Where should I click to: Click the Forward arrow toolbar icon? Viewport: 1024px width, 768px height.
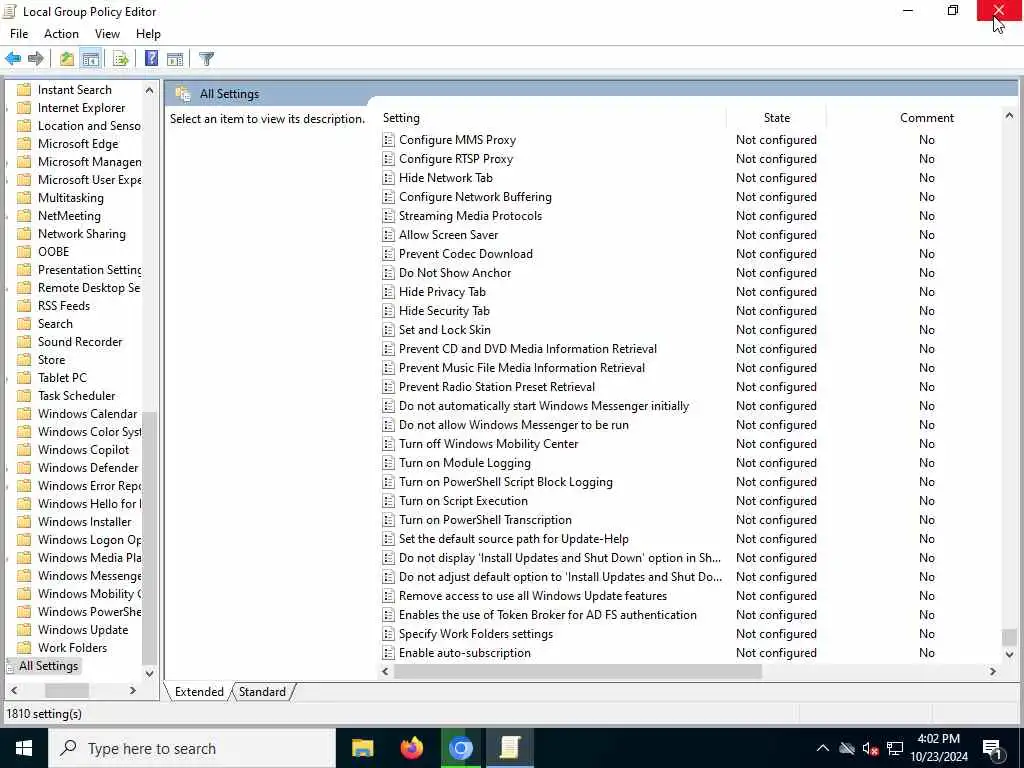click(36, 59)
